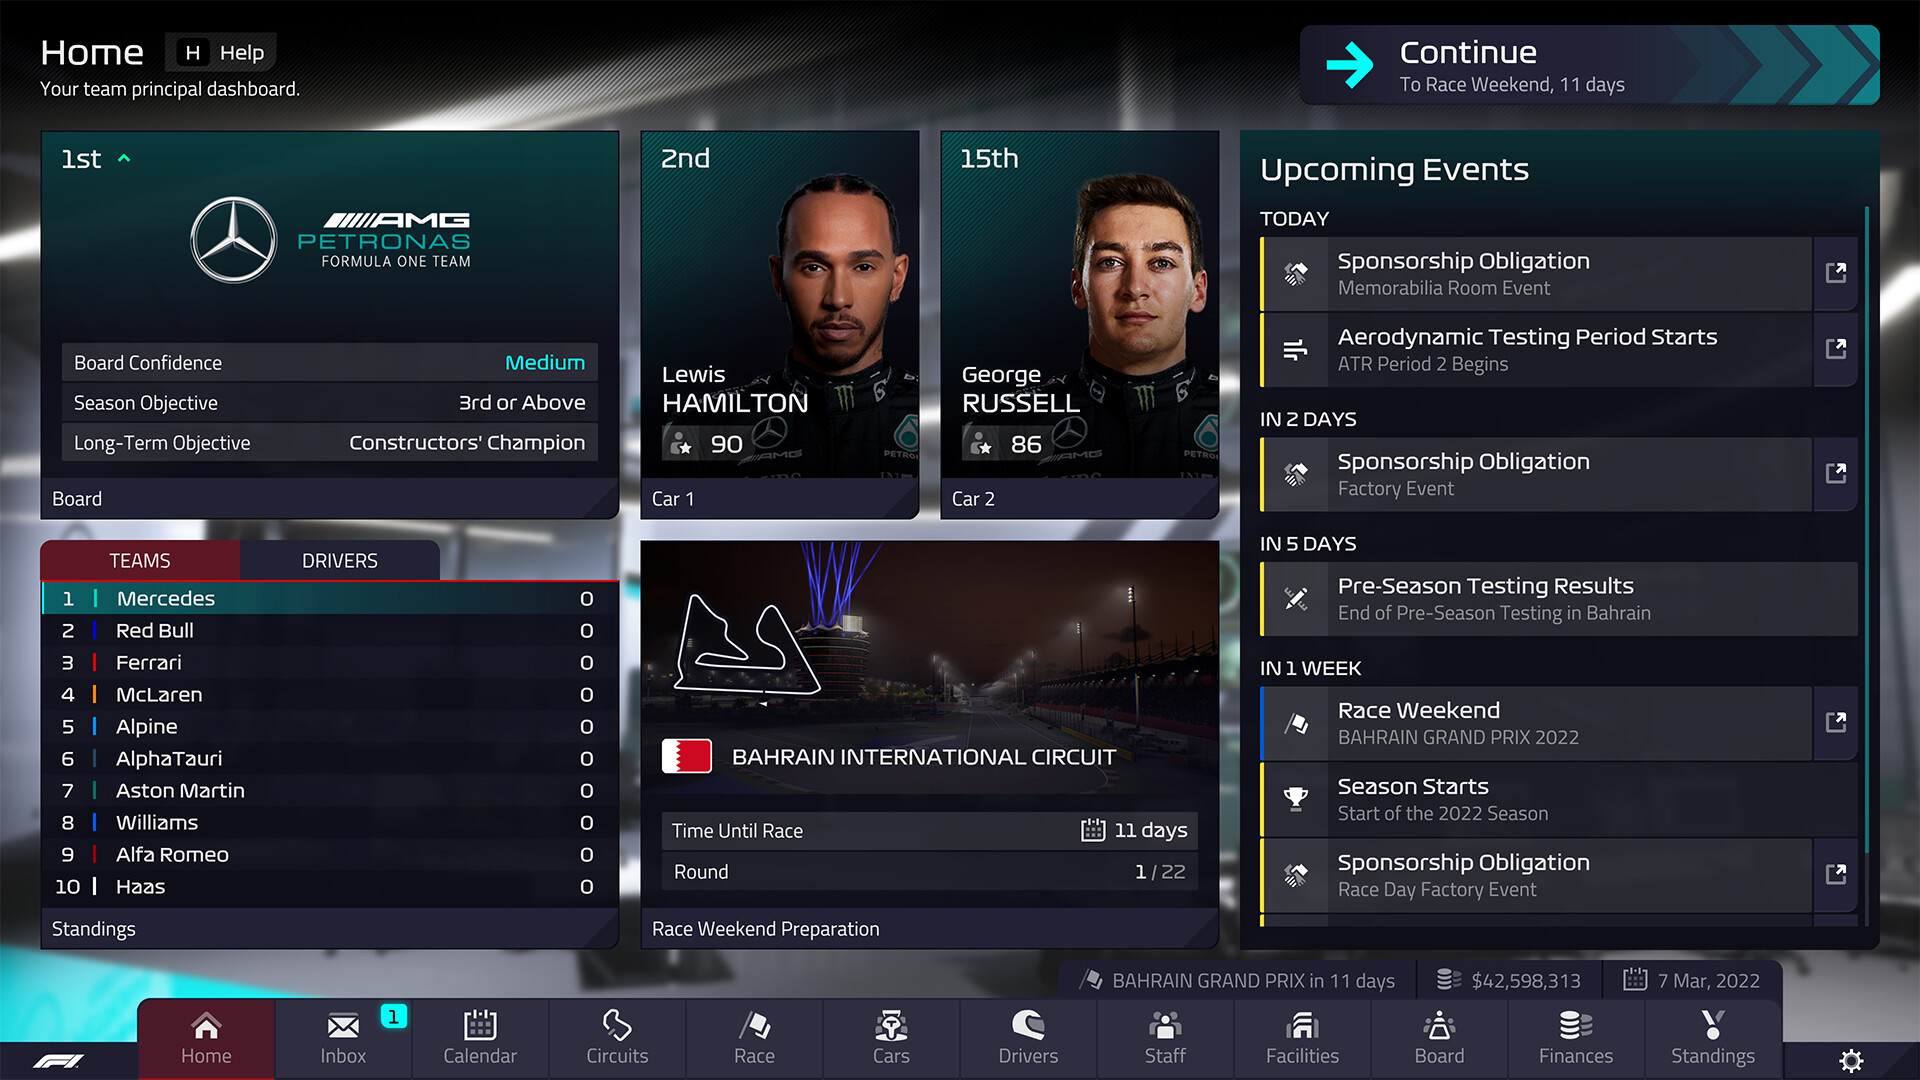Switch to TEAMS standings tab
The image size is (1920, 1080).
coord(140,560)
